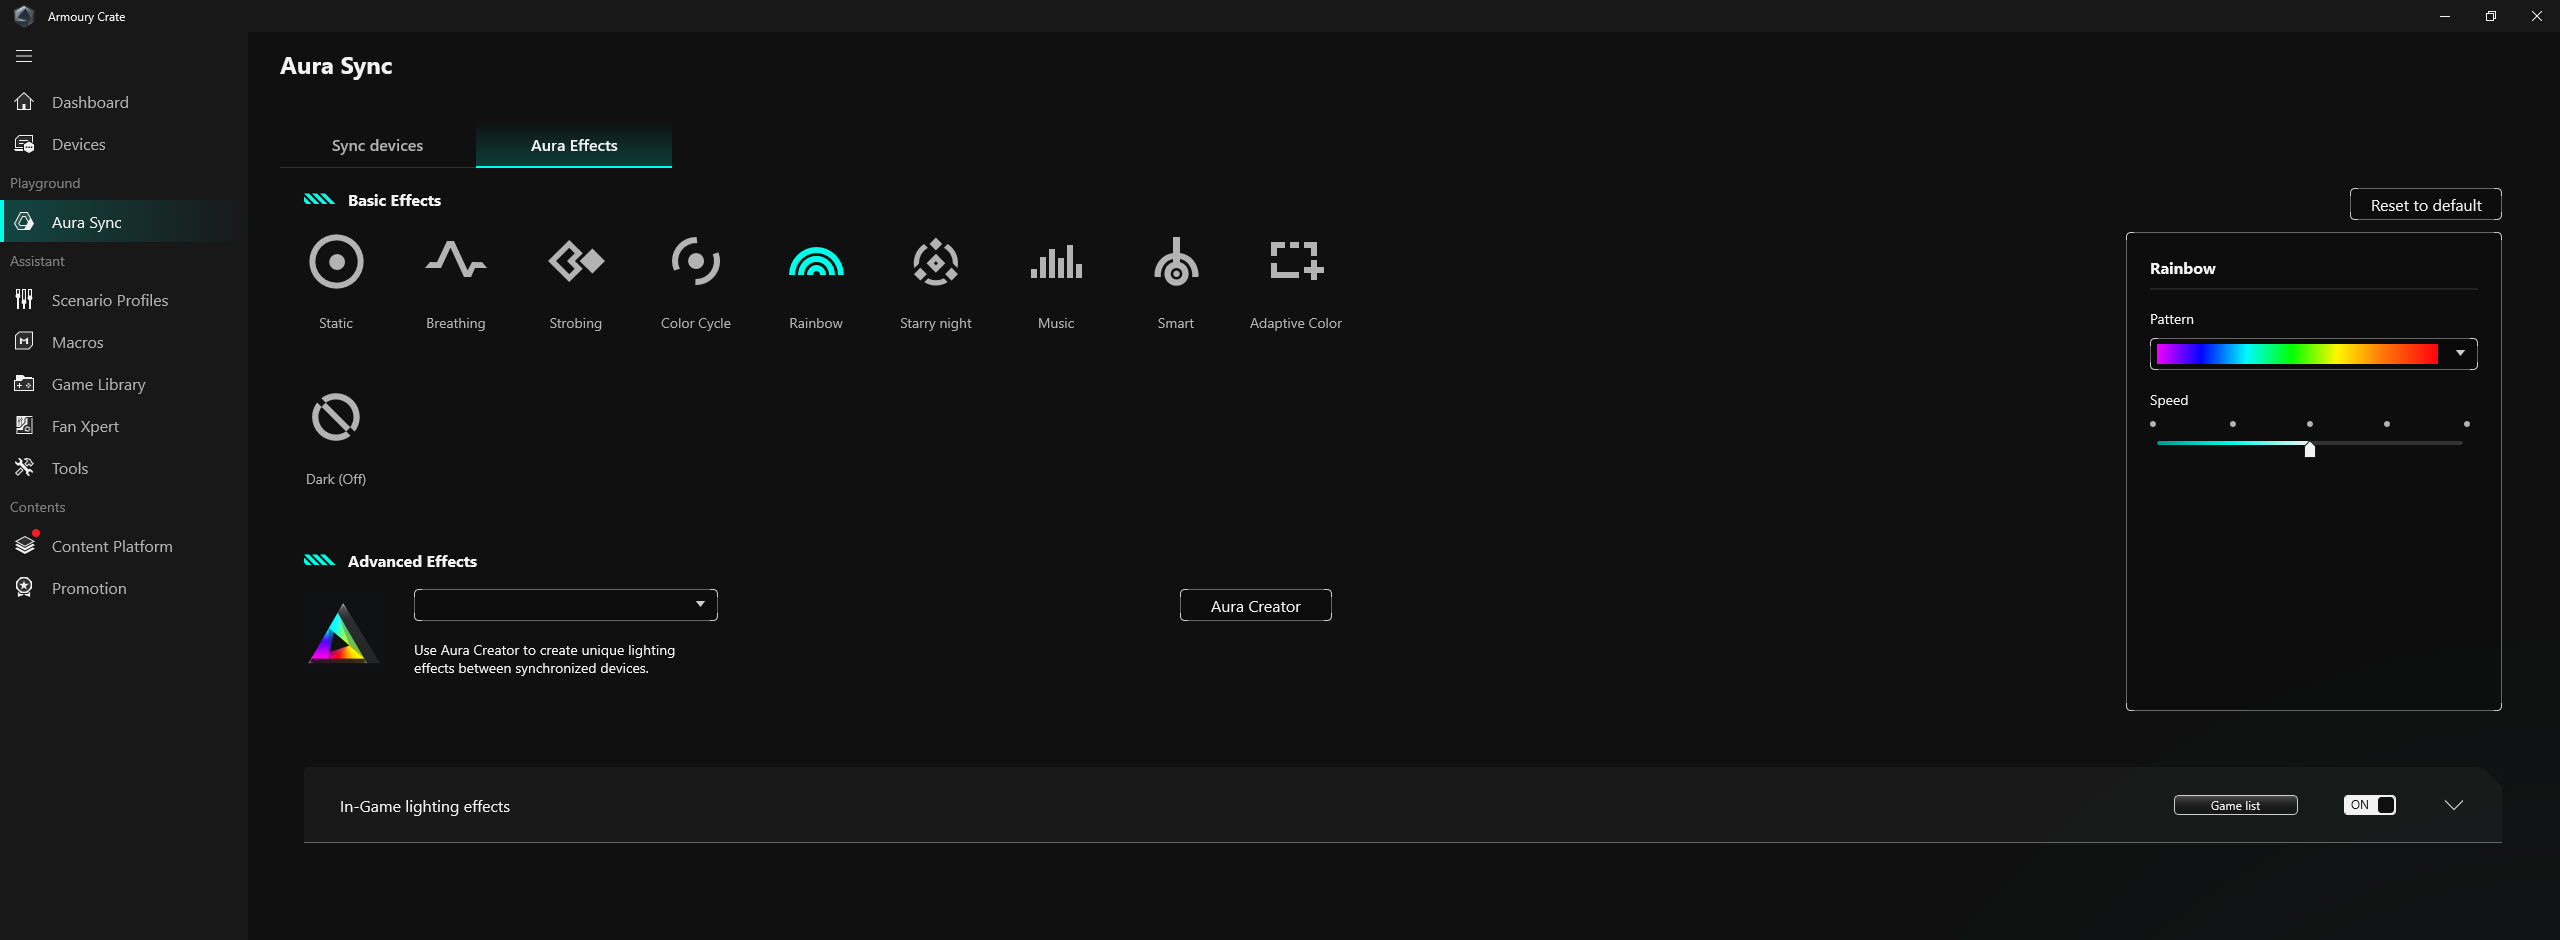Screen dimensions: 2560x940
Task: Open the Advanced Effects dropdown
Action: [x=566, y=605]
